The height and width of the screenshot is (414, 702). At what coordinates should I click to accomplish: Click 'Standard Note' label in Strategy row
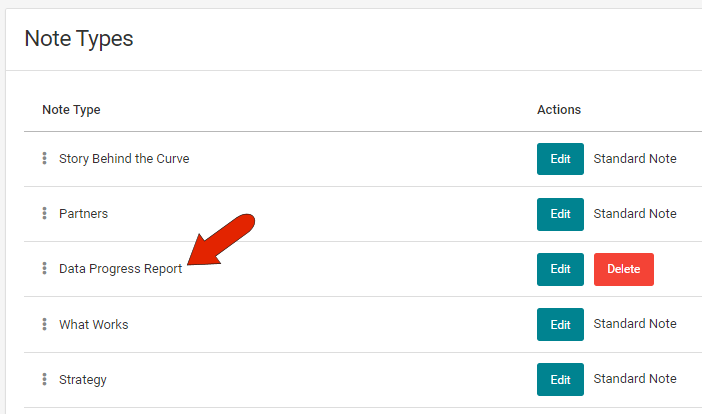pyautogui.click(x=635, y=379)
